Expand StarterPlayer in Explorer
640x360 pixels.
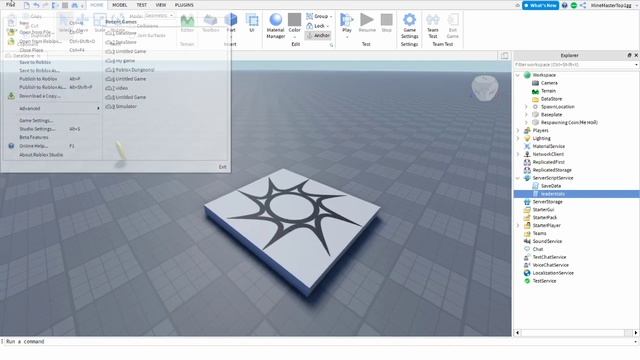[518, 226]
